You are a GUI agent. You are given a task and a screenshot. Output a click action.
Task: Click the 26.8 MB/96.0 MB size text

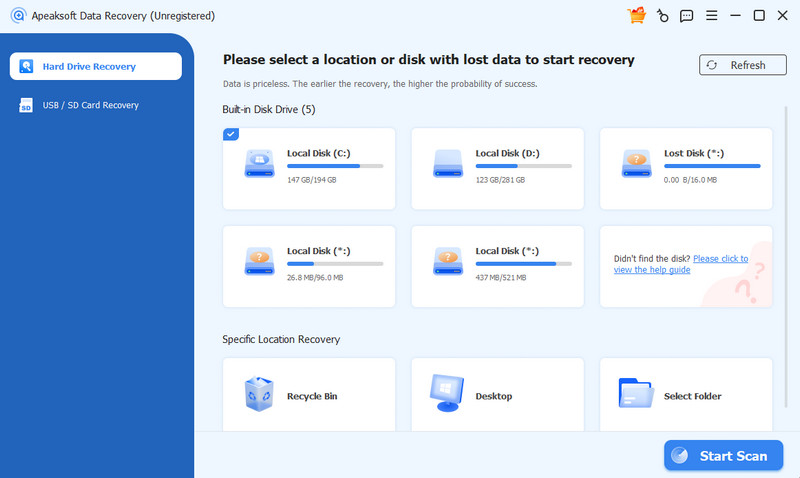315,278
